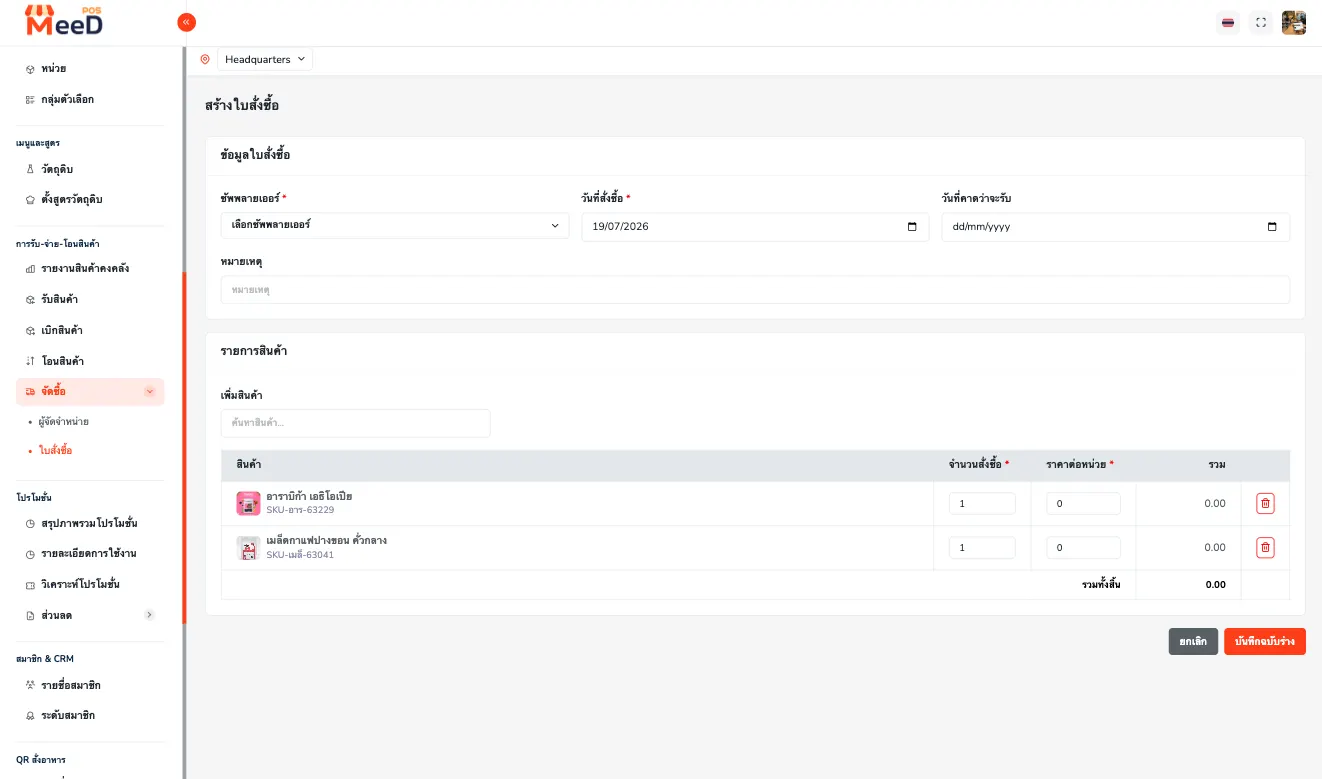
Task: Focus the ค้นหาสินค้า product search field
Action: click(356, 423)
